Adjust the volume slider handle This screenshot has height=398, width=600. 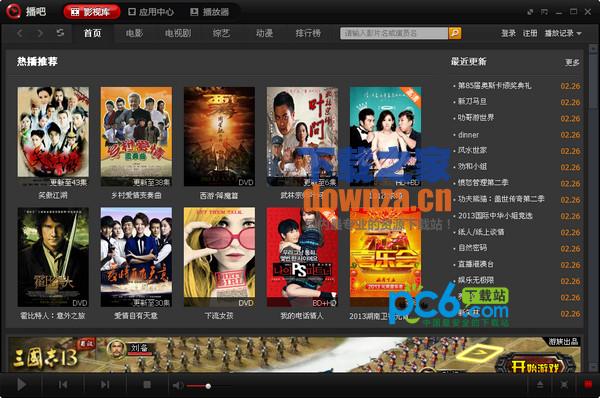(208, 386)
